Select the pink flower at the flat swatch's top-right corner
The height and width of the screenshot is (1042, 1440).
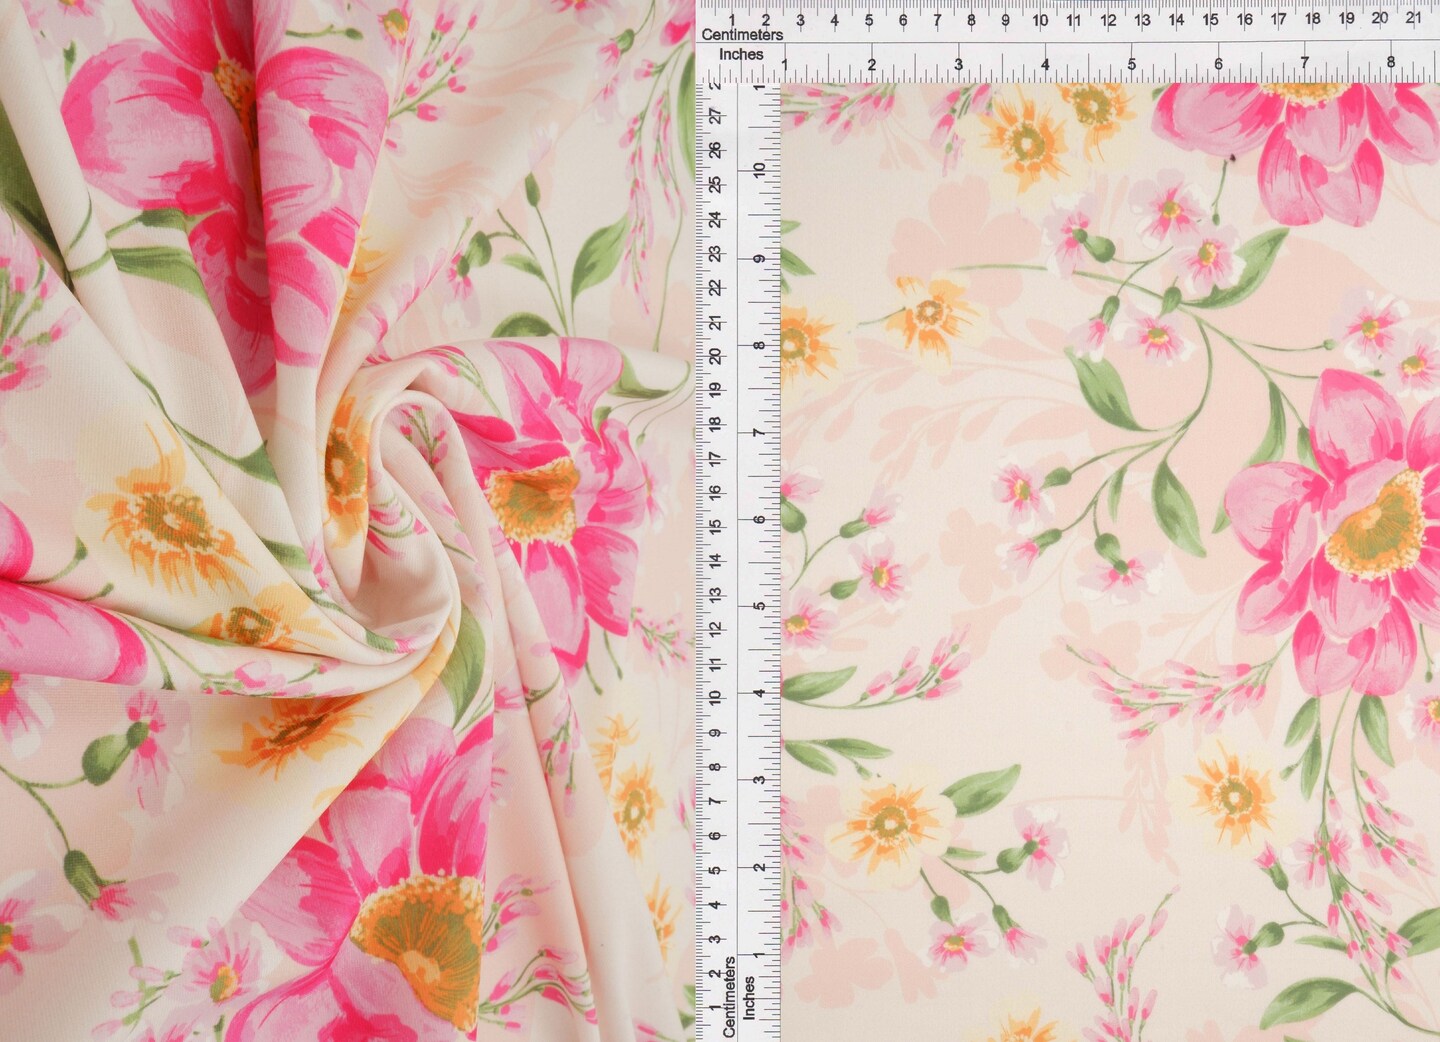click(x=1300, y=140)
